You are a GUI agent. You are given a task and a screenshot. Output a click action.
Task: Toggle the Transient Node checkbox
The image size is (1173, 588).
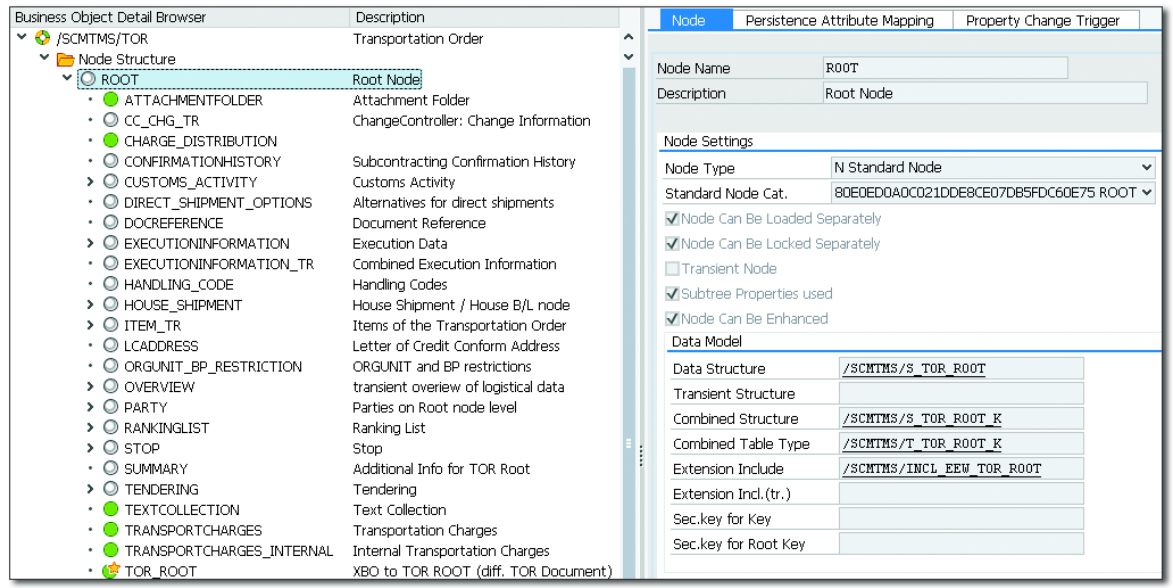point(673,269)
